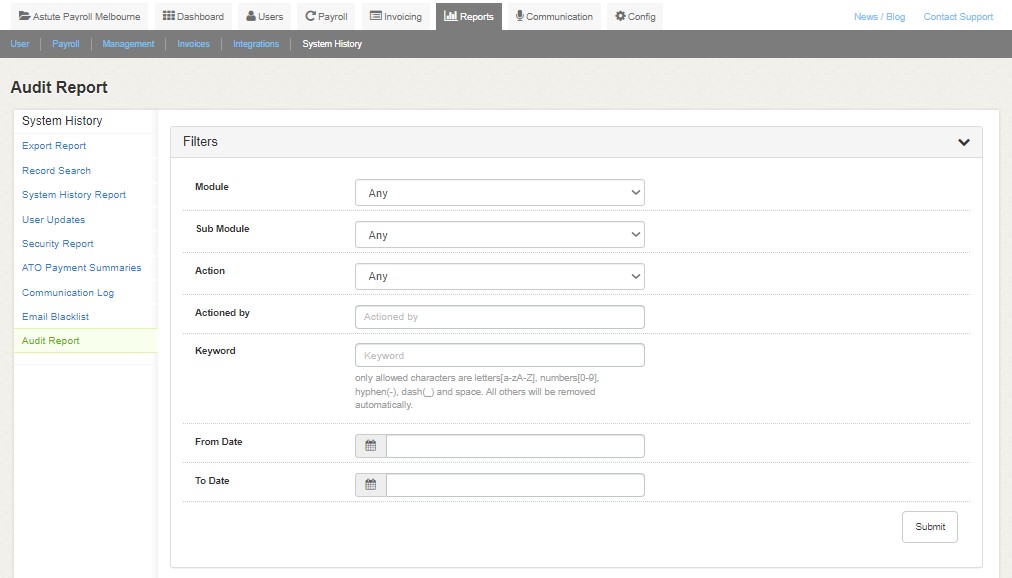The width and height of the screenshot is (1012, 578).
Task: Expand the Sub Module dropdown
Action: pos(499,235)
